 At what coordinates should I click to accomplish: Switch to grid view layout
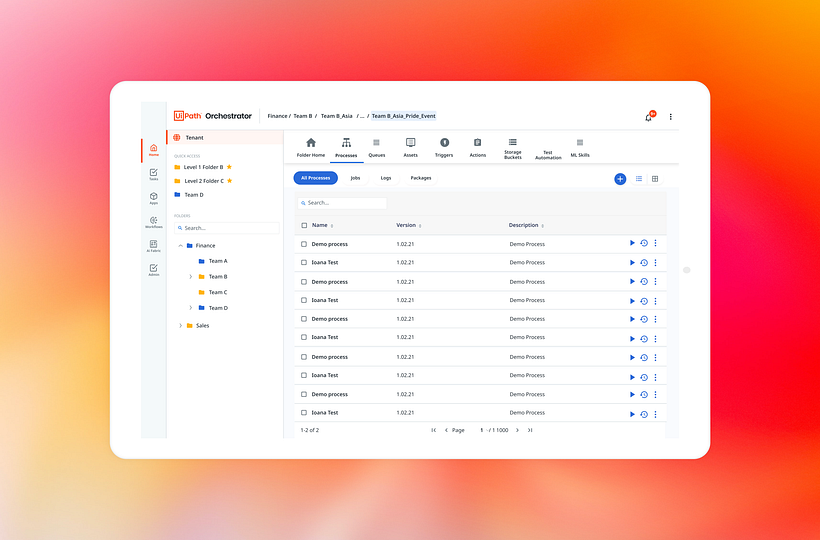[655, 179]
